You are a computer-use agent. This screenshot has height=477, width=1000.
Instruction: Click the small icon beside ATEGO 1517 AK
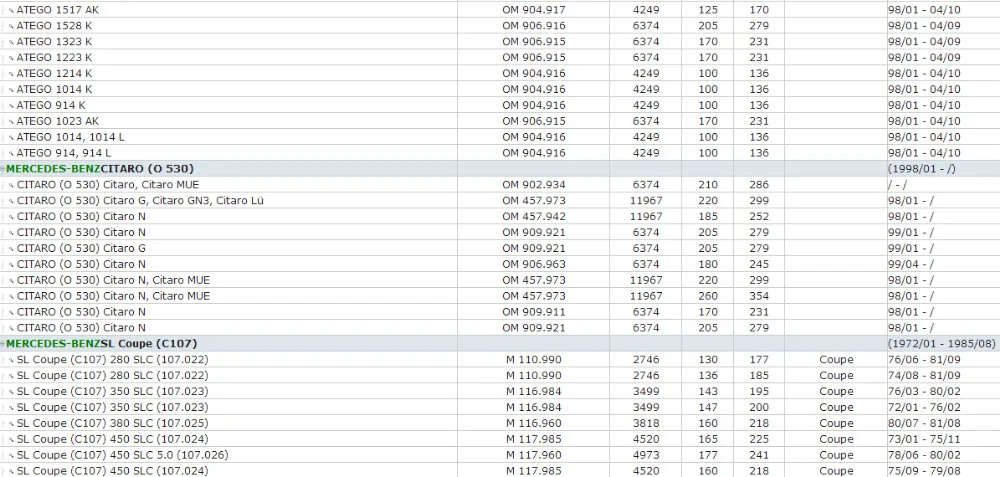click(x=11, y=11)
